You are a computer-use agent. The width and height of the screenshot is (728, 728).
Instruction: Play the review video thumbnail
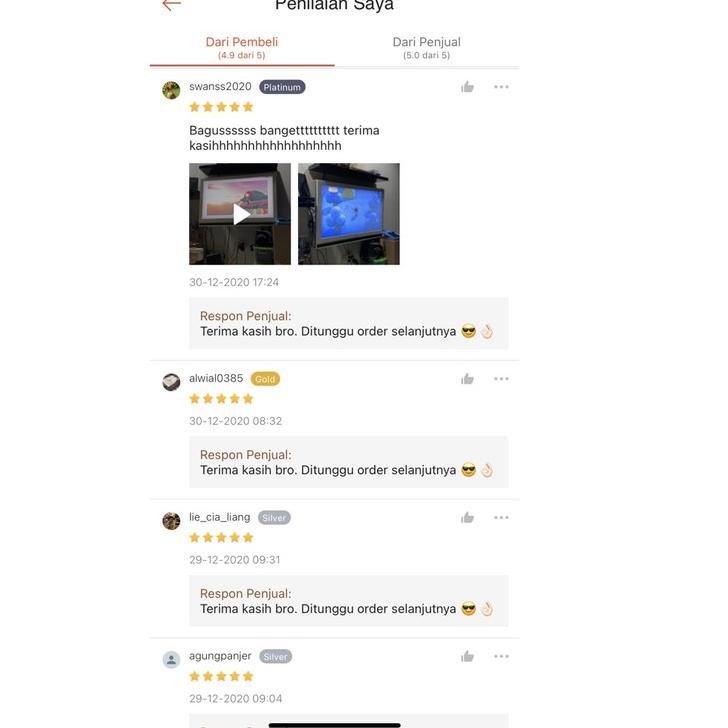(x=240, y=214)
